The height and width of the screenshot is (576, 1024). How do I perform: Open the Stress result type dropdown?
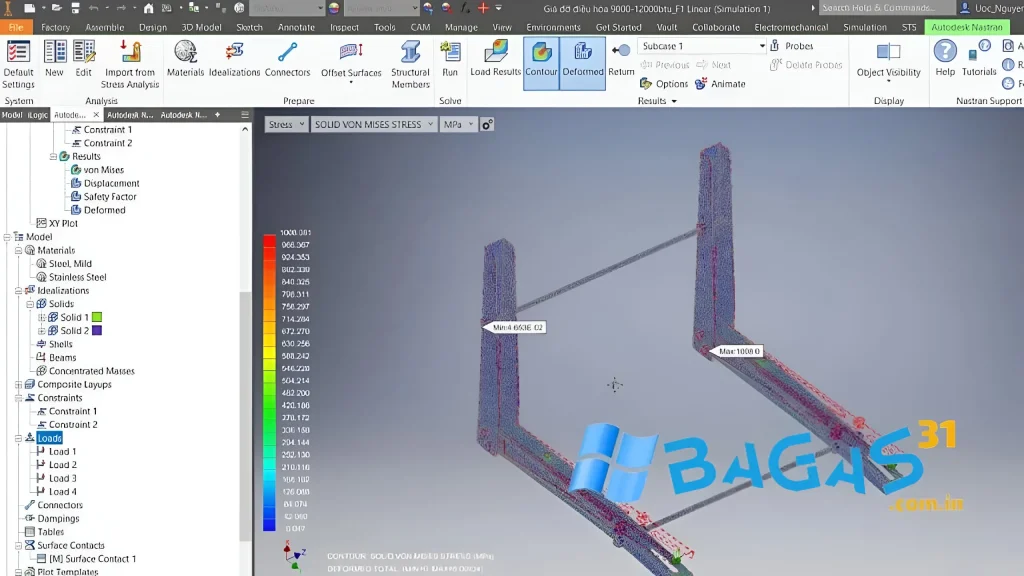click(285, 124)
